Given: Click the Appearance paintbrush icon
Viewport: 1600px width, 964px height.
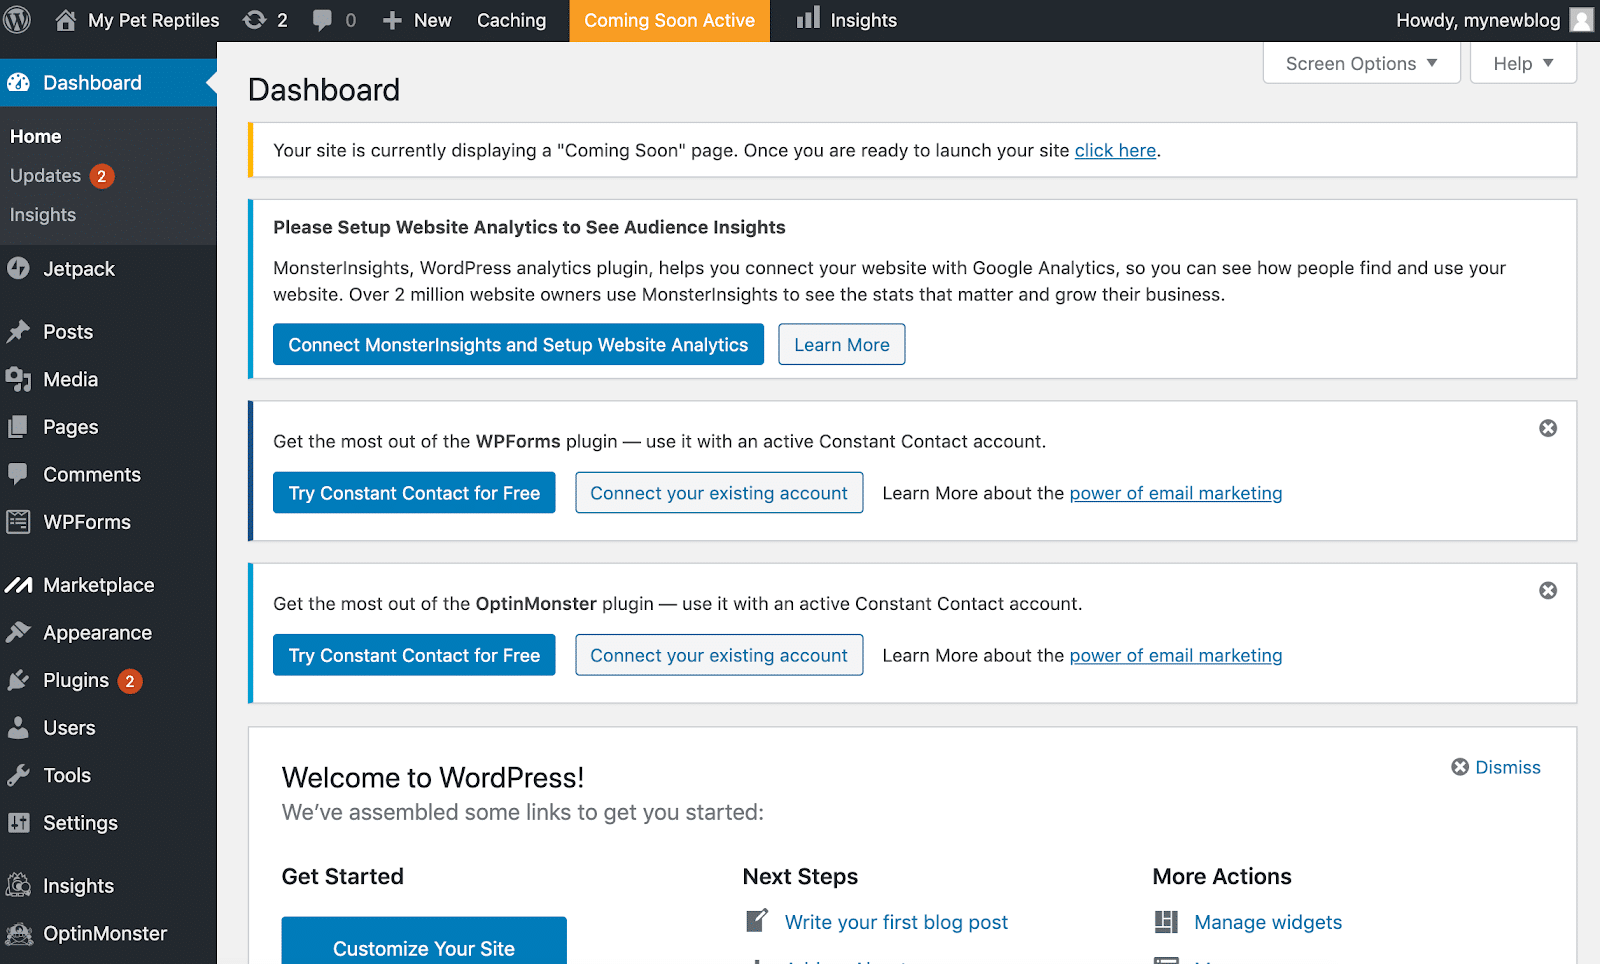Looking at the screenshot, I should tap(18, 632).
